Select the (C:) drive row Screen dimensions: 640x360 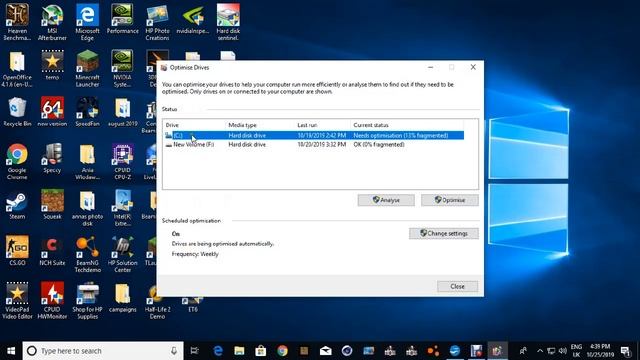click(314, 135)
